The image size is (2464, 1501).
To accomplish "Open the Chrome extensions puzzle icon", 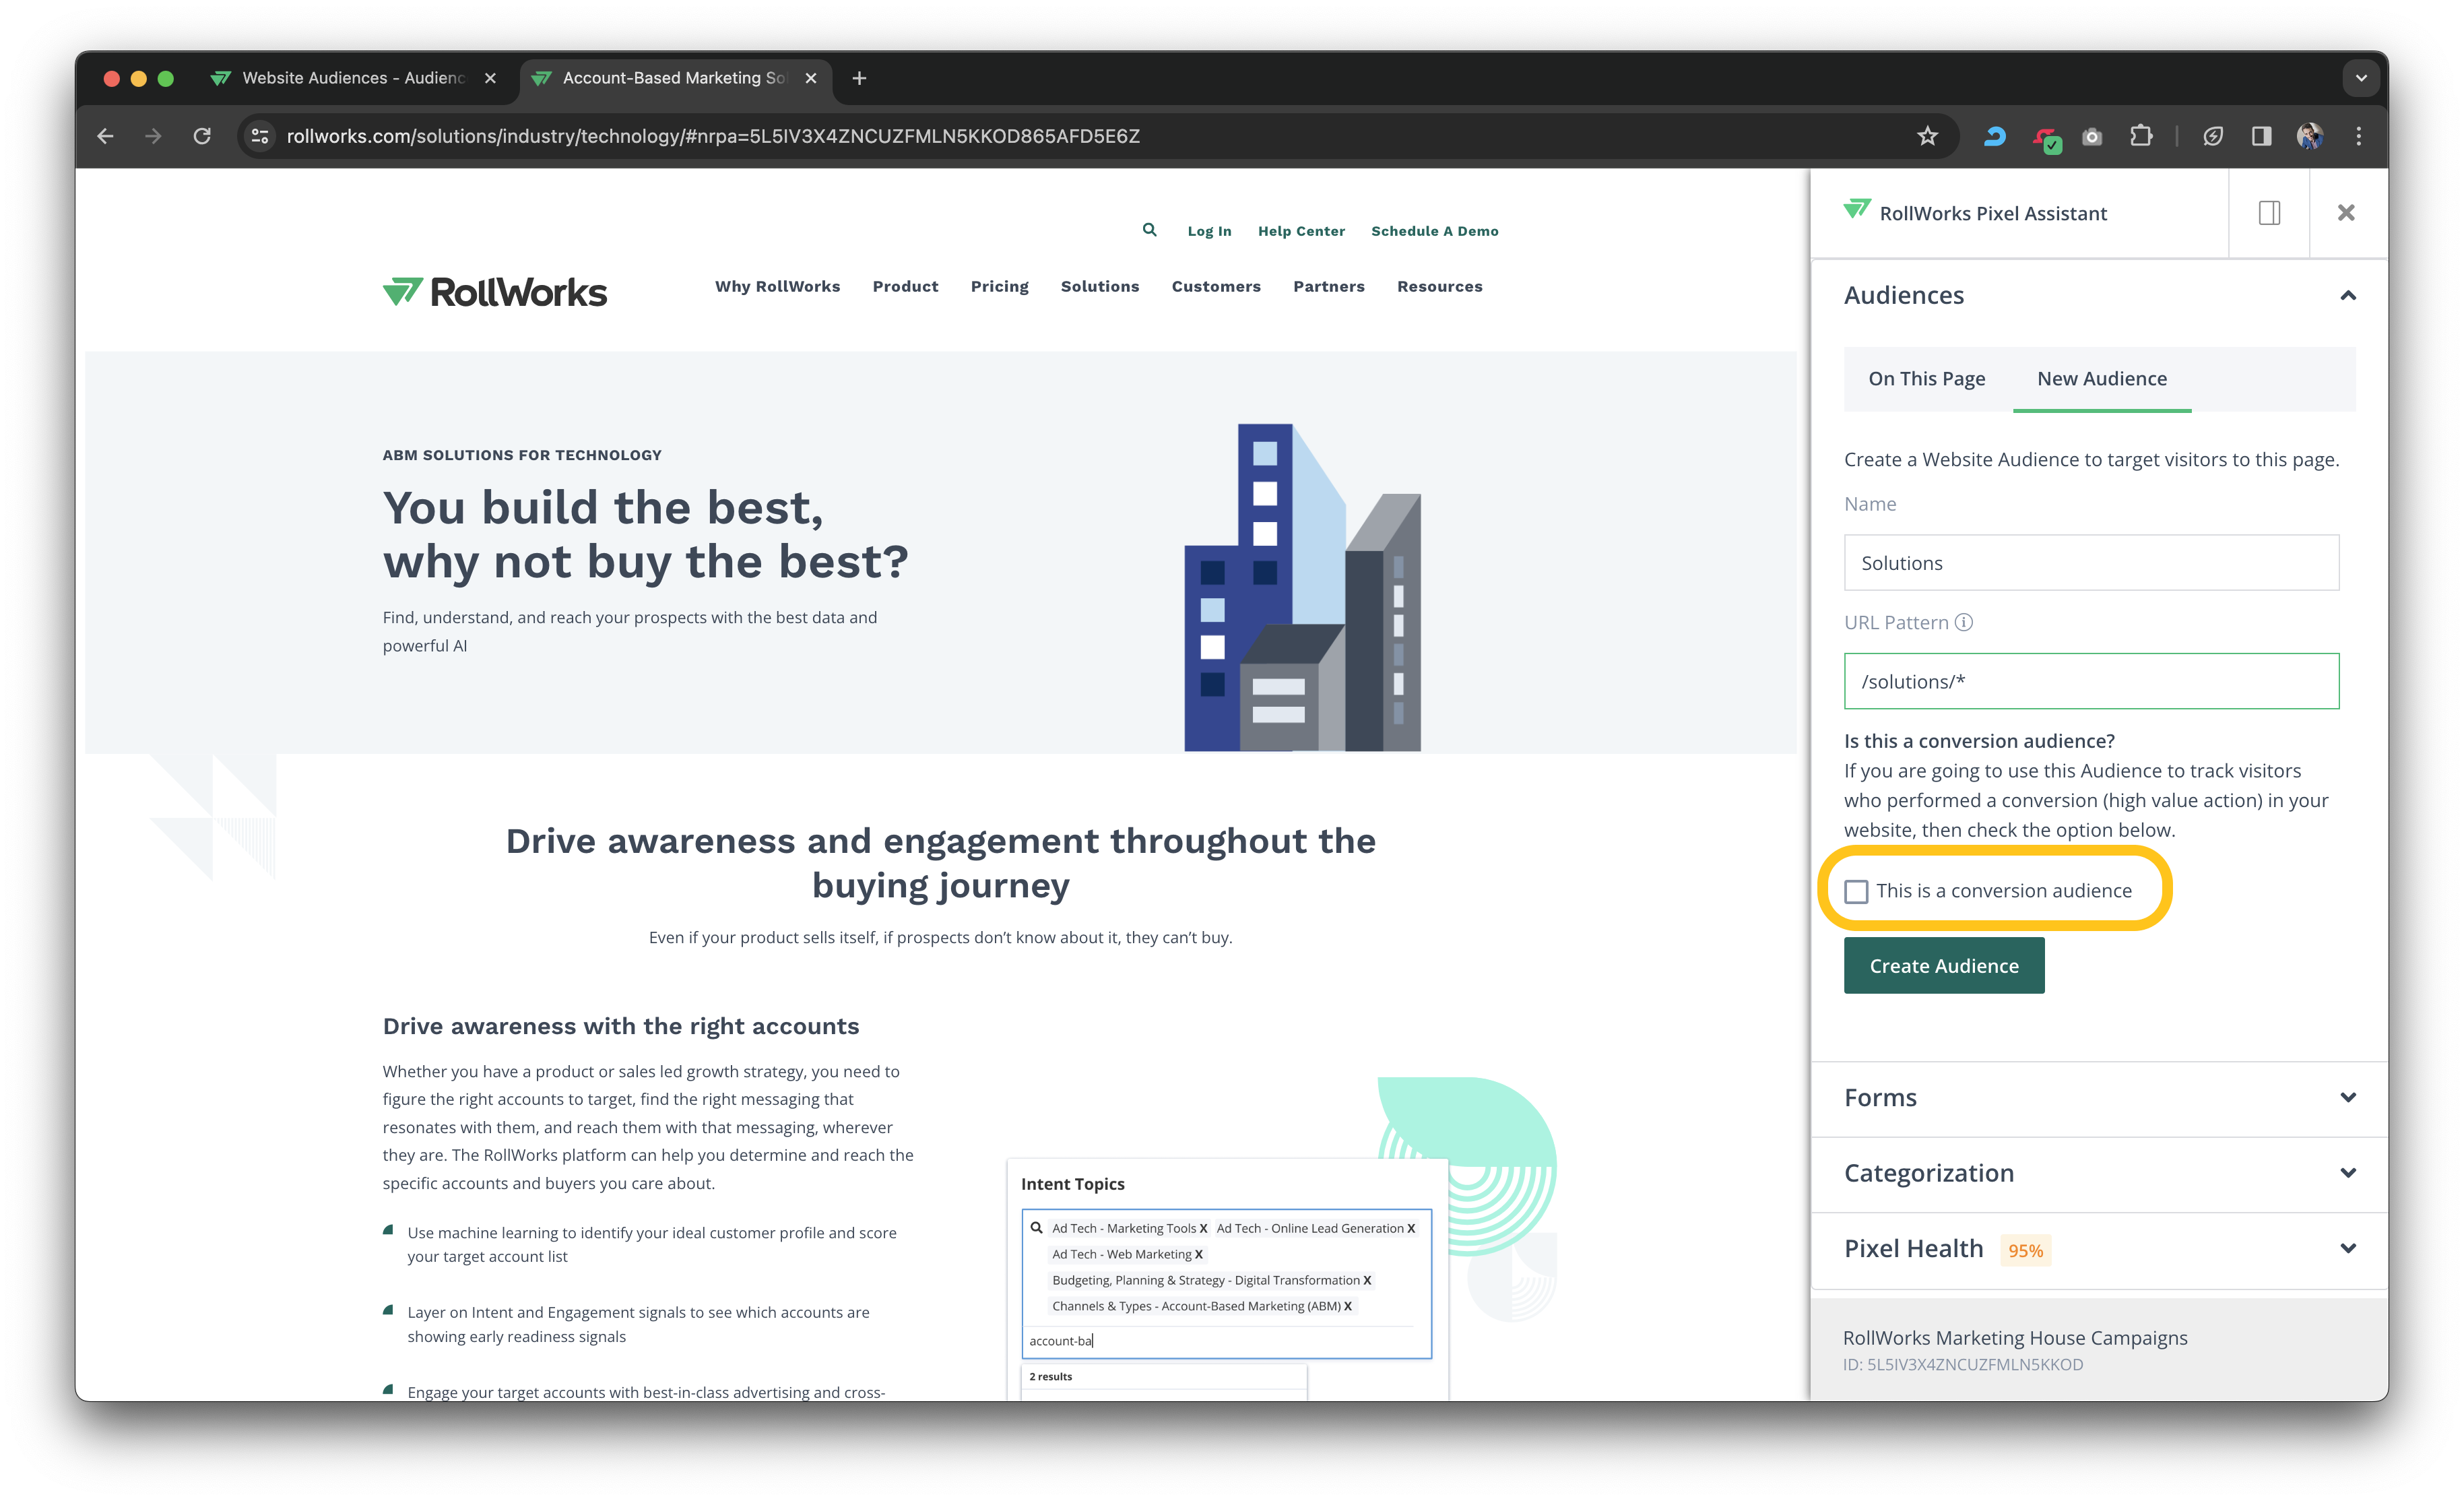I will [2141, 136].
